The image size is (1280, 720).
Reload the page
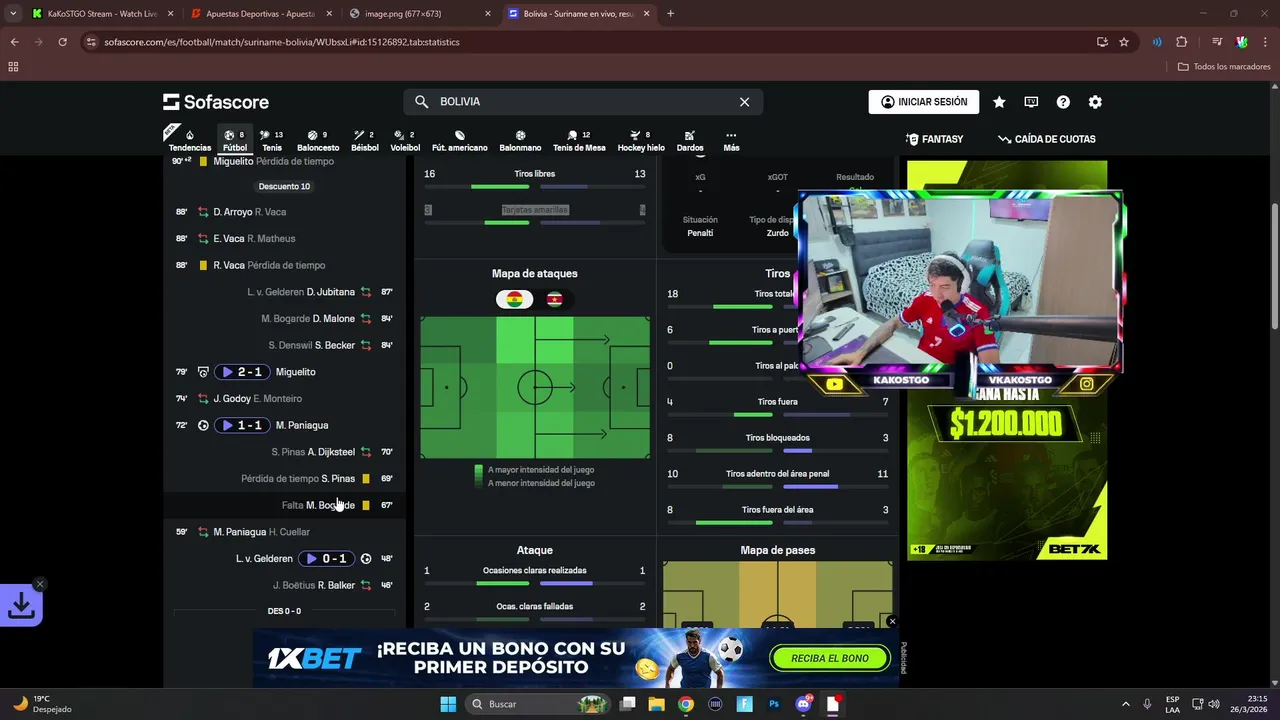click(62, 42)
